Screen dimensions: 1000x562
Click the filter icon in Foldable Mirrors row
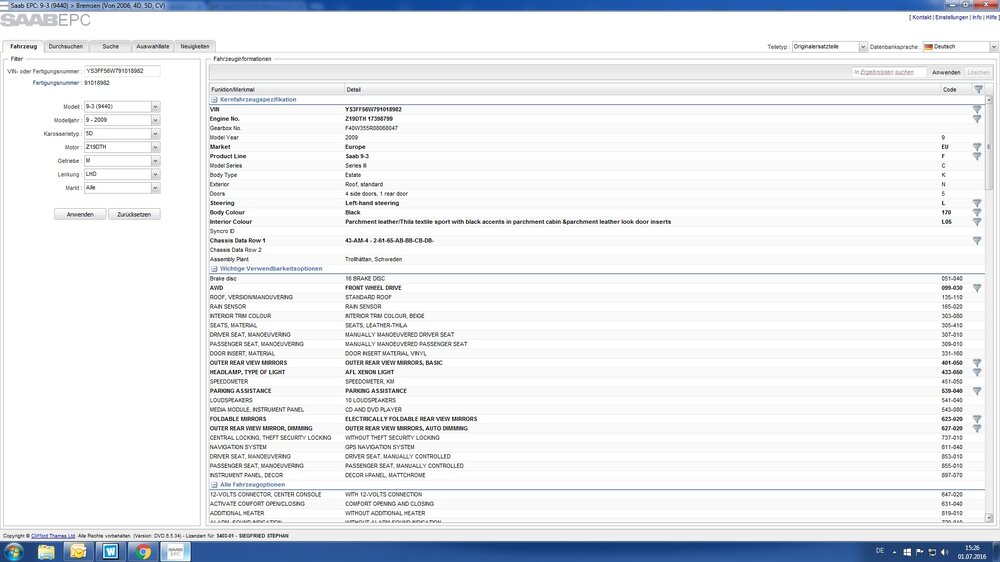point(976,420)
